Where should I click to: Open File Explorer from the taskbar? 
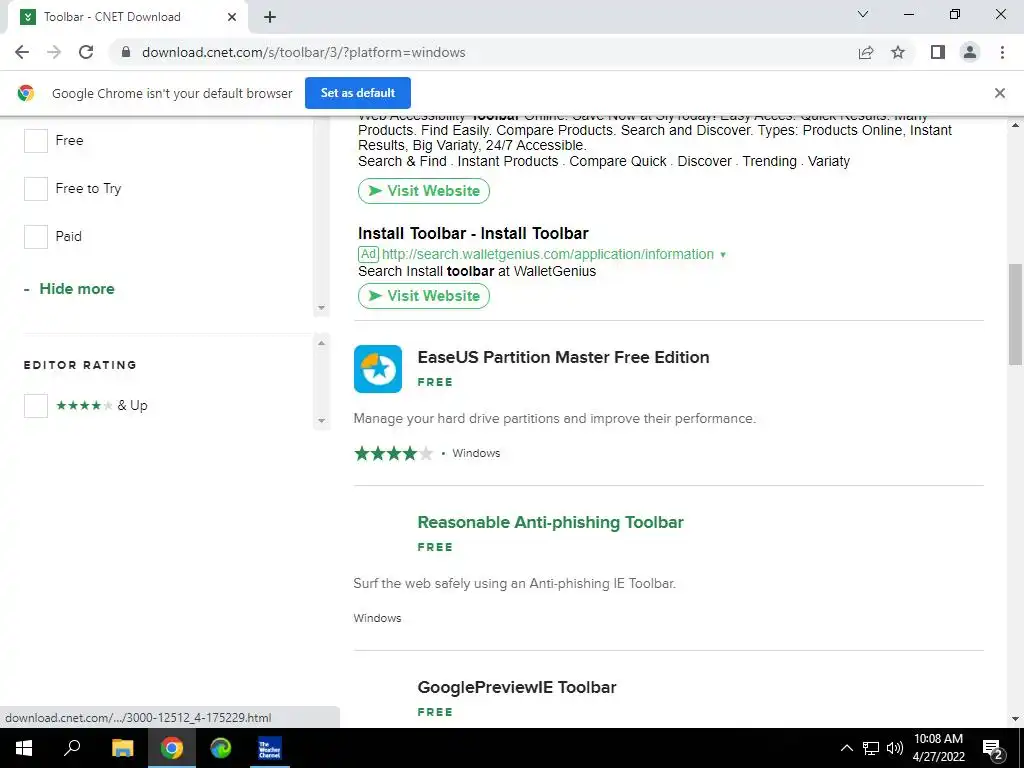[x=122, y=748]
